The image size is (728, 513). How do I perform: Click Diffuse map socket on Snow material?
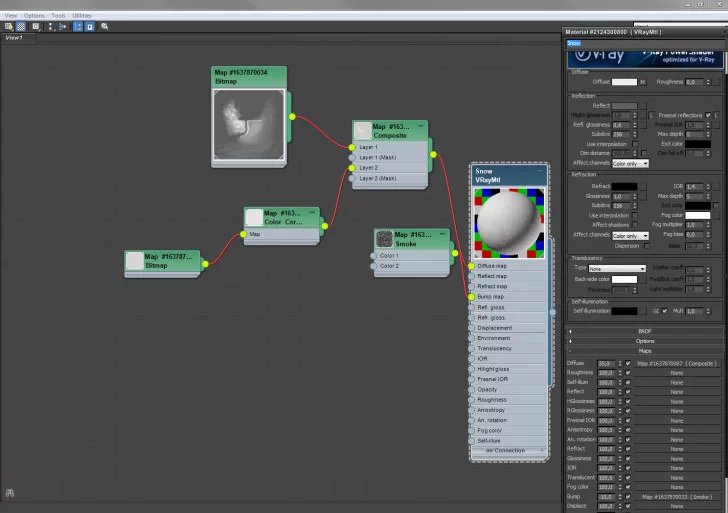click(x=471, y=266)
